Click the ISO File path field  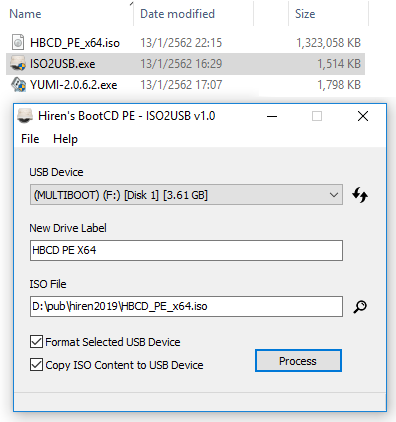(x=186, y=306)
